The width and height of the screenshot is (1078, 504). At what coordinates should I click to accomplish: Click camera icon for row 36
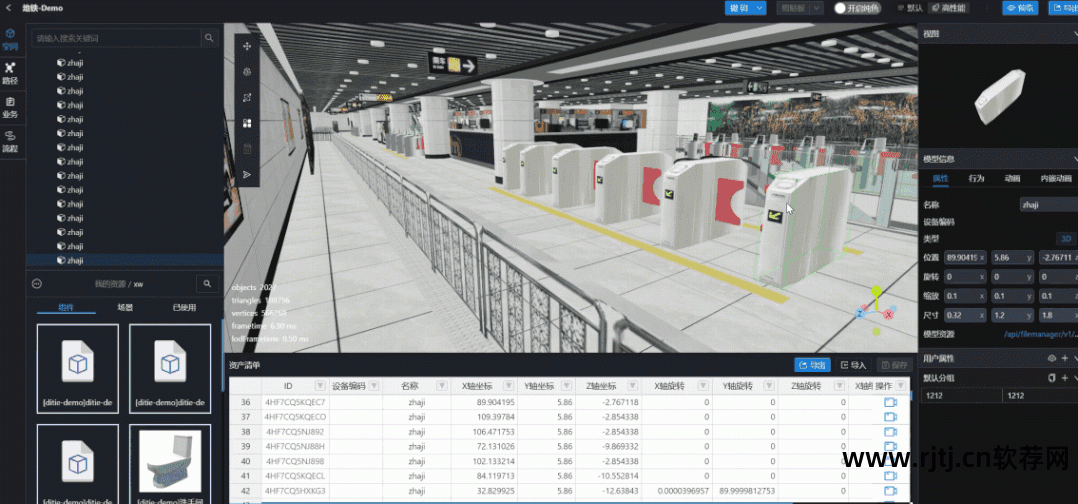[x=890, y=402]
